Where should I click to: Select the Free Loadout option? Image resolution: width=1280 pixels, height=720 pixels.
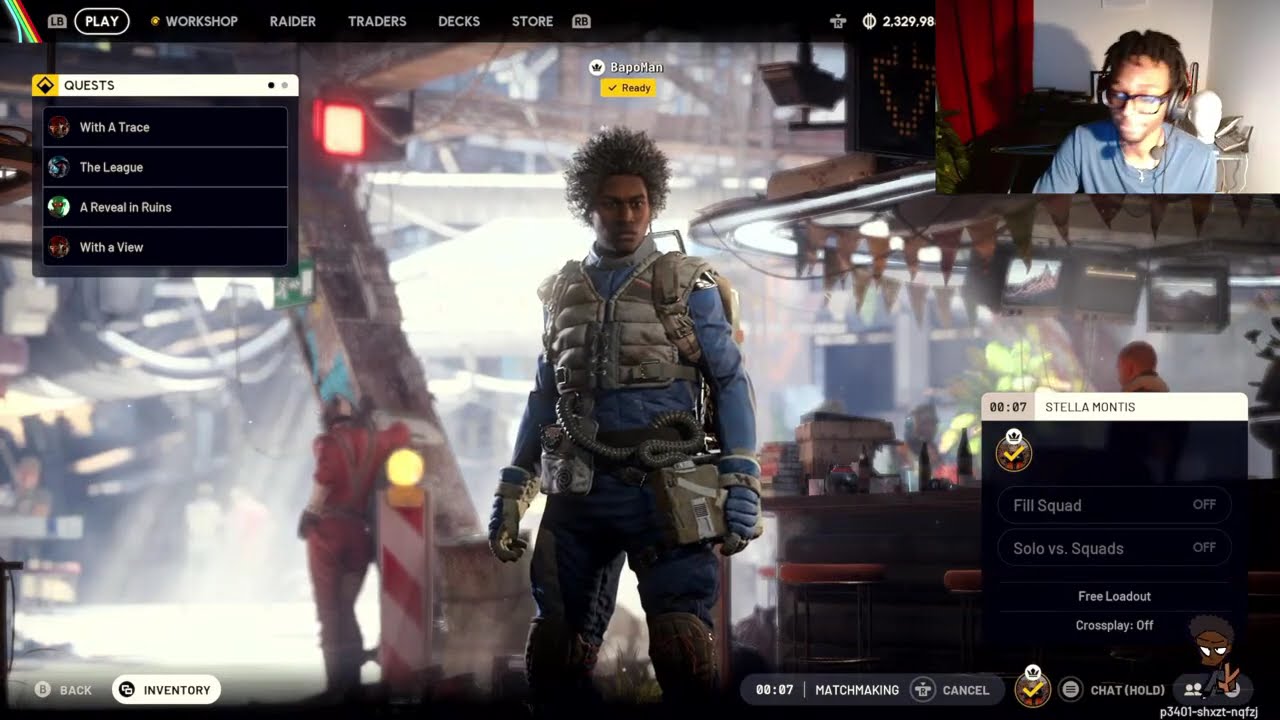coord(1114,596)
